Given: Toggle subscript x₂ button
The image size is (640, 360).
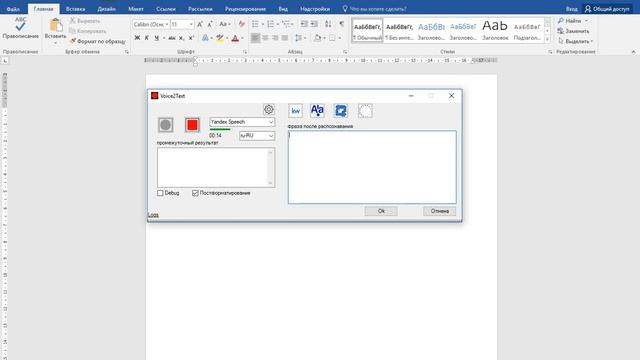Looking at the screenshot, I should 182,38.
